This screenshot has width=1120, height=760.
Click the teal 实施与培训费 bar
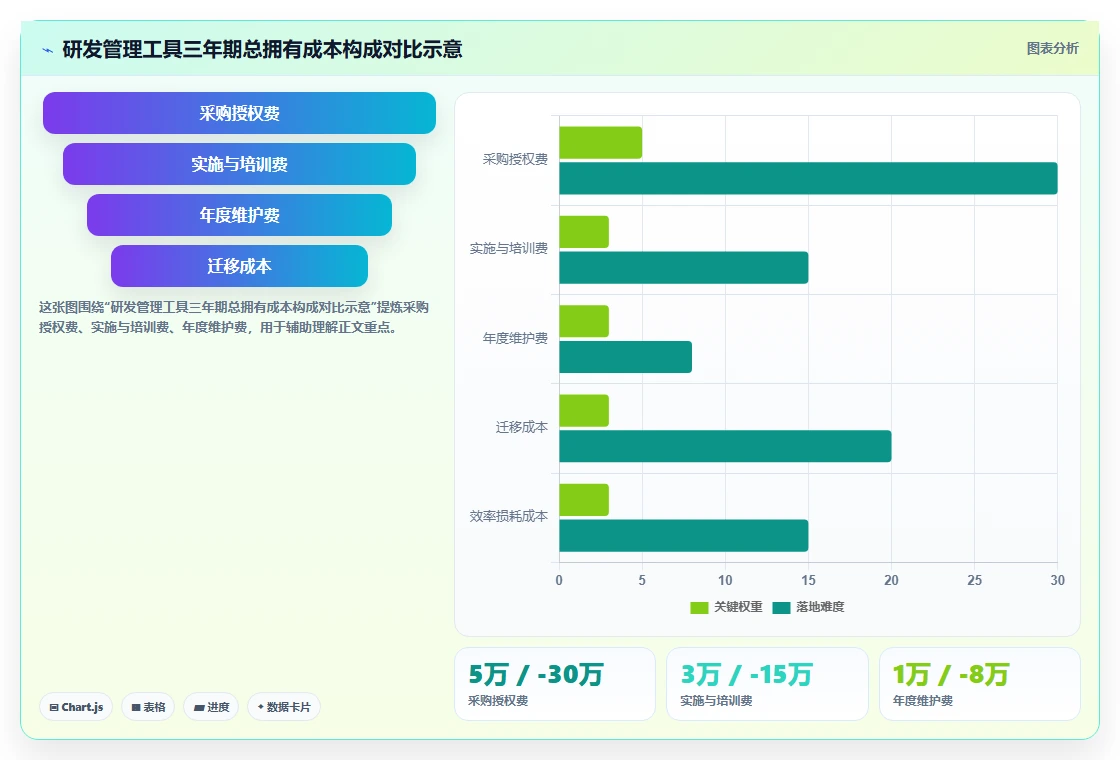(x=684, y=268)
